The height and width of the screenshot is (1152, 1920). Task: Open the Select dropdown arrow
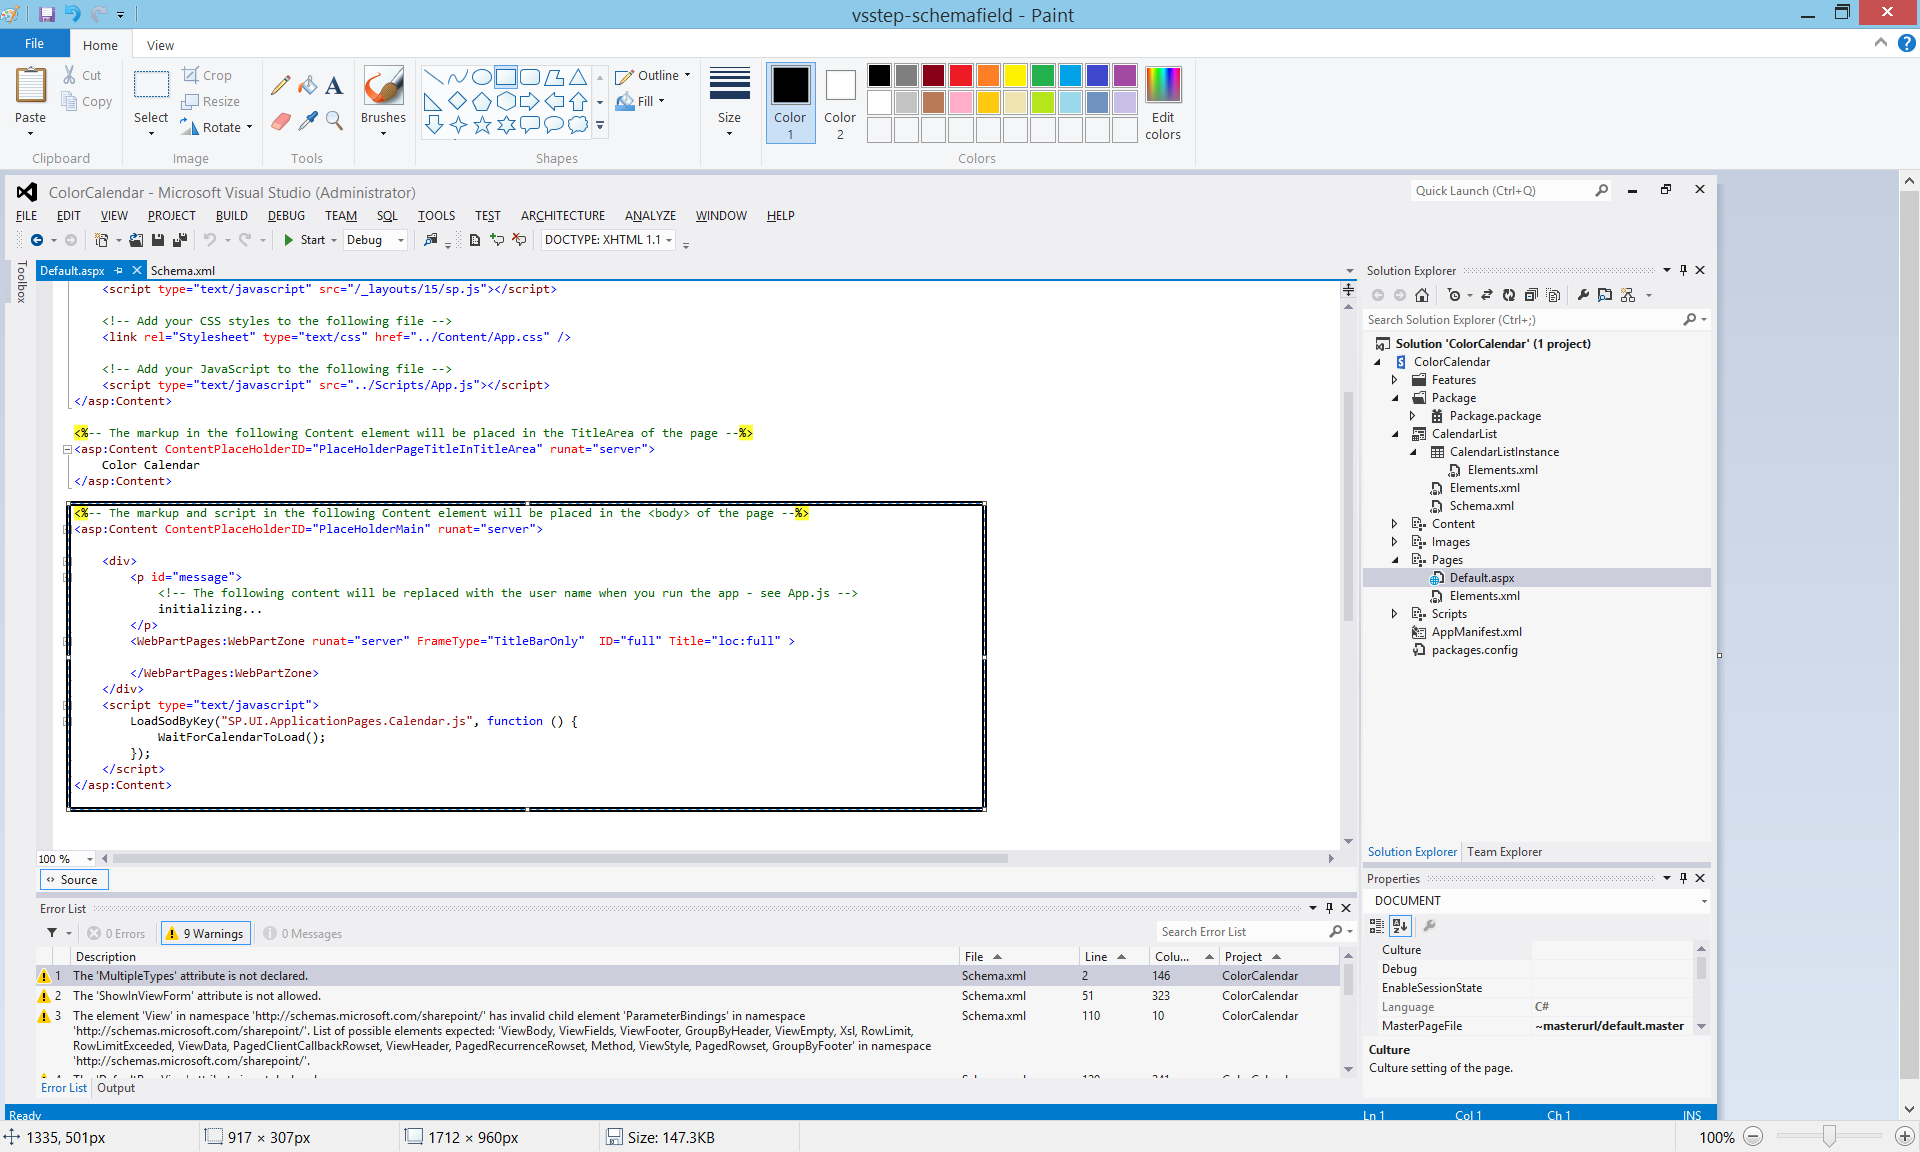point(151,133)
